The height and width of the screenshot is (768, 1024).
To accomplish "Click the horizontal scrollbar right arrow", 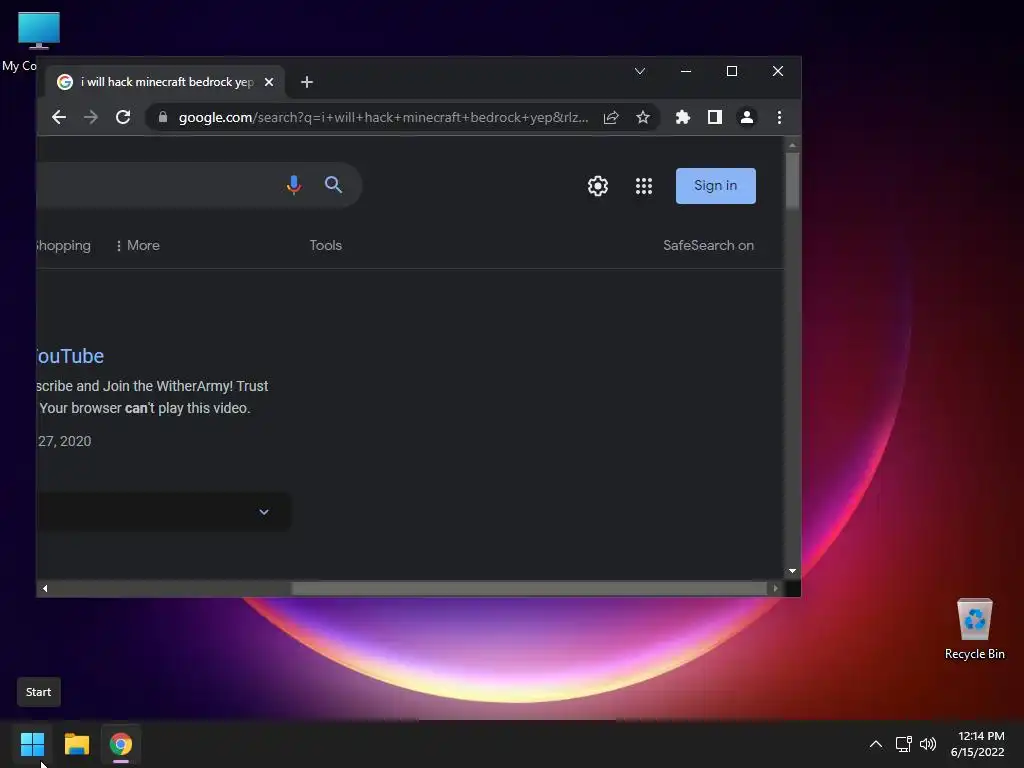I will click(775, 588).
